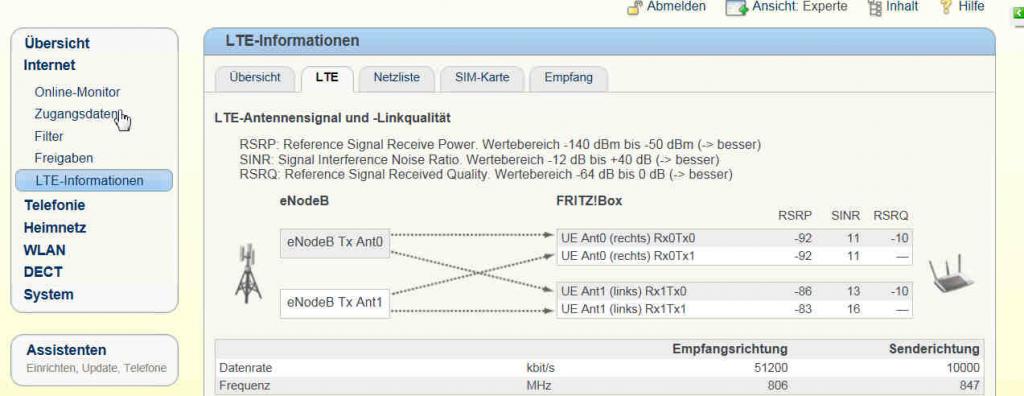Click the eNodeB Tx Ant0 box
This screenshot has width=1024, height=396.
coord(335,243)
